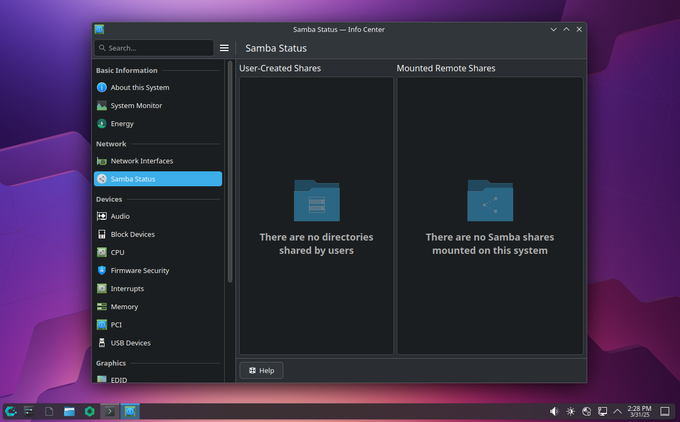Open the volume control in system tray
This screenshot has width=680, height=422.
tap(554, 411)
